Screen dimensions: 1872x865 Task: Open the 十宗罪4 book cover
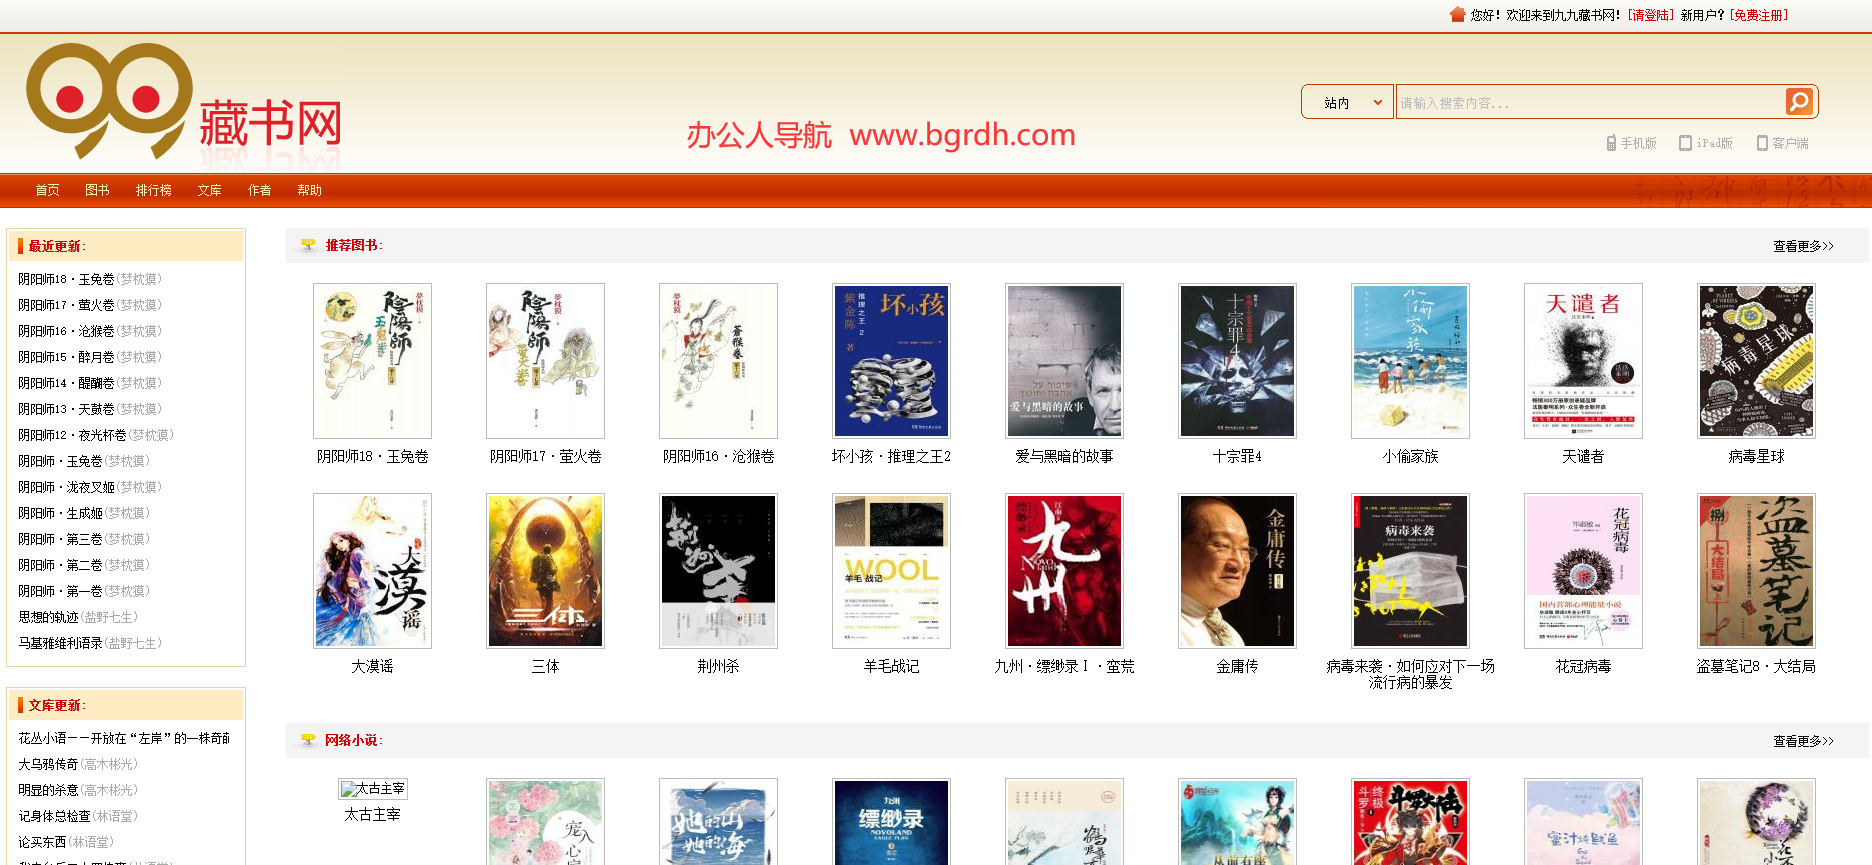coord(1237,361)
